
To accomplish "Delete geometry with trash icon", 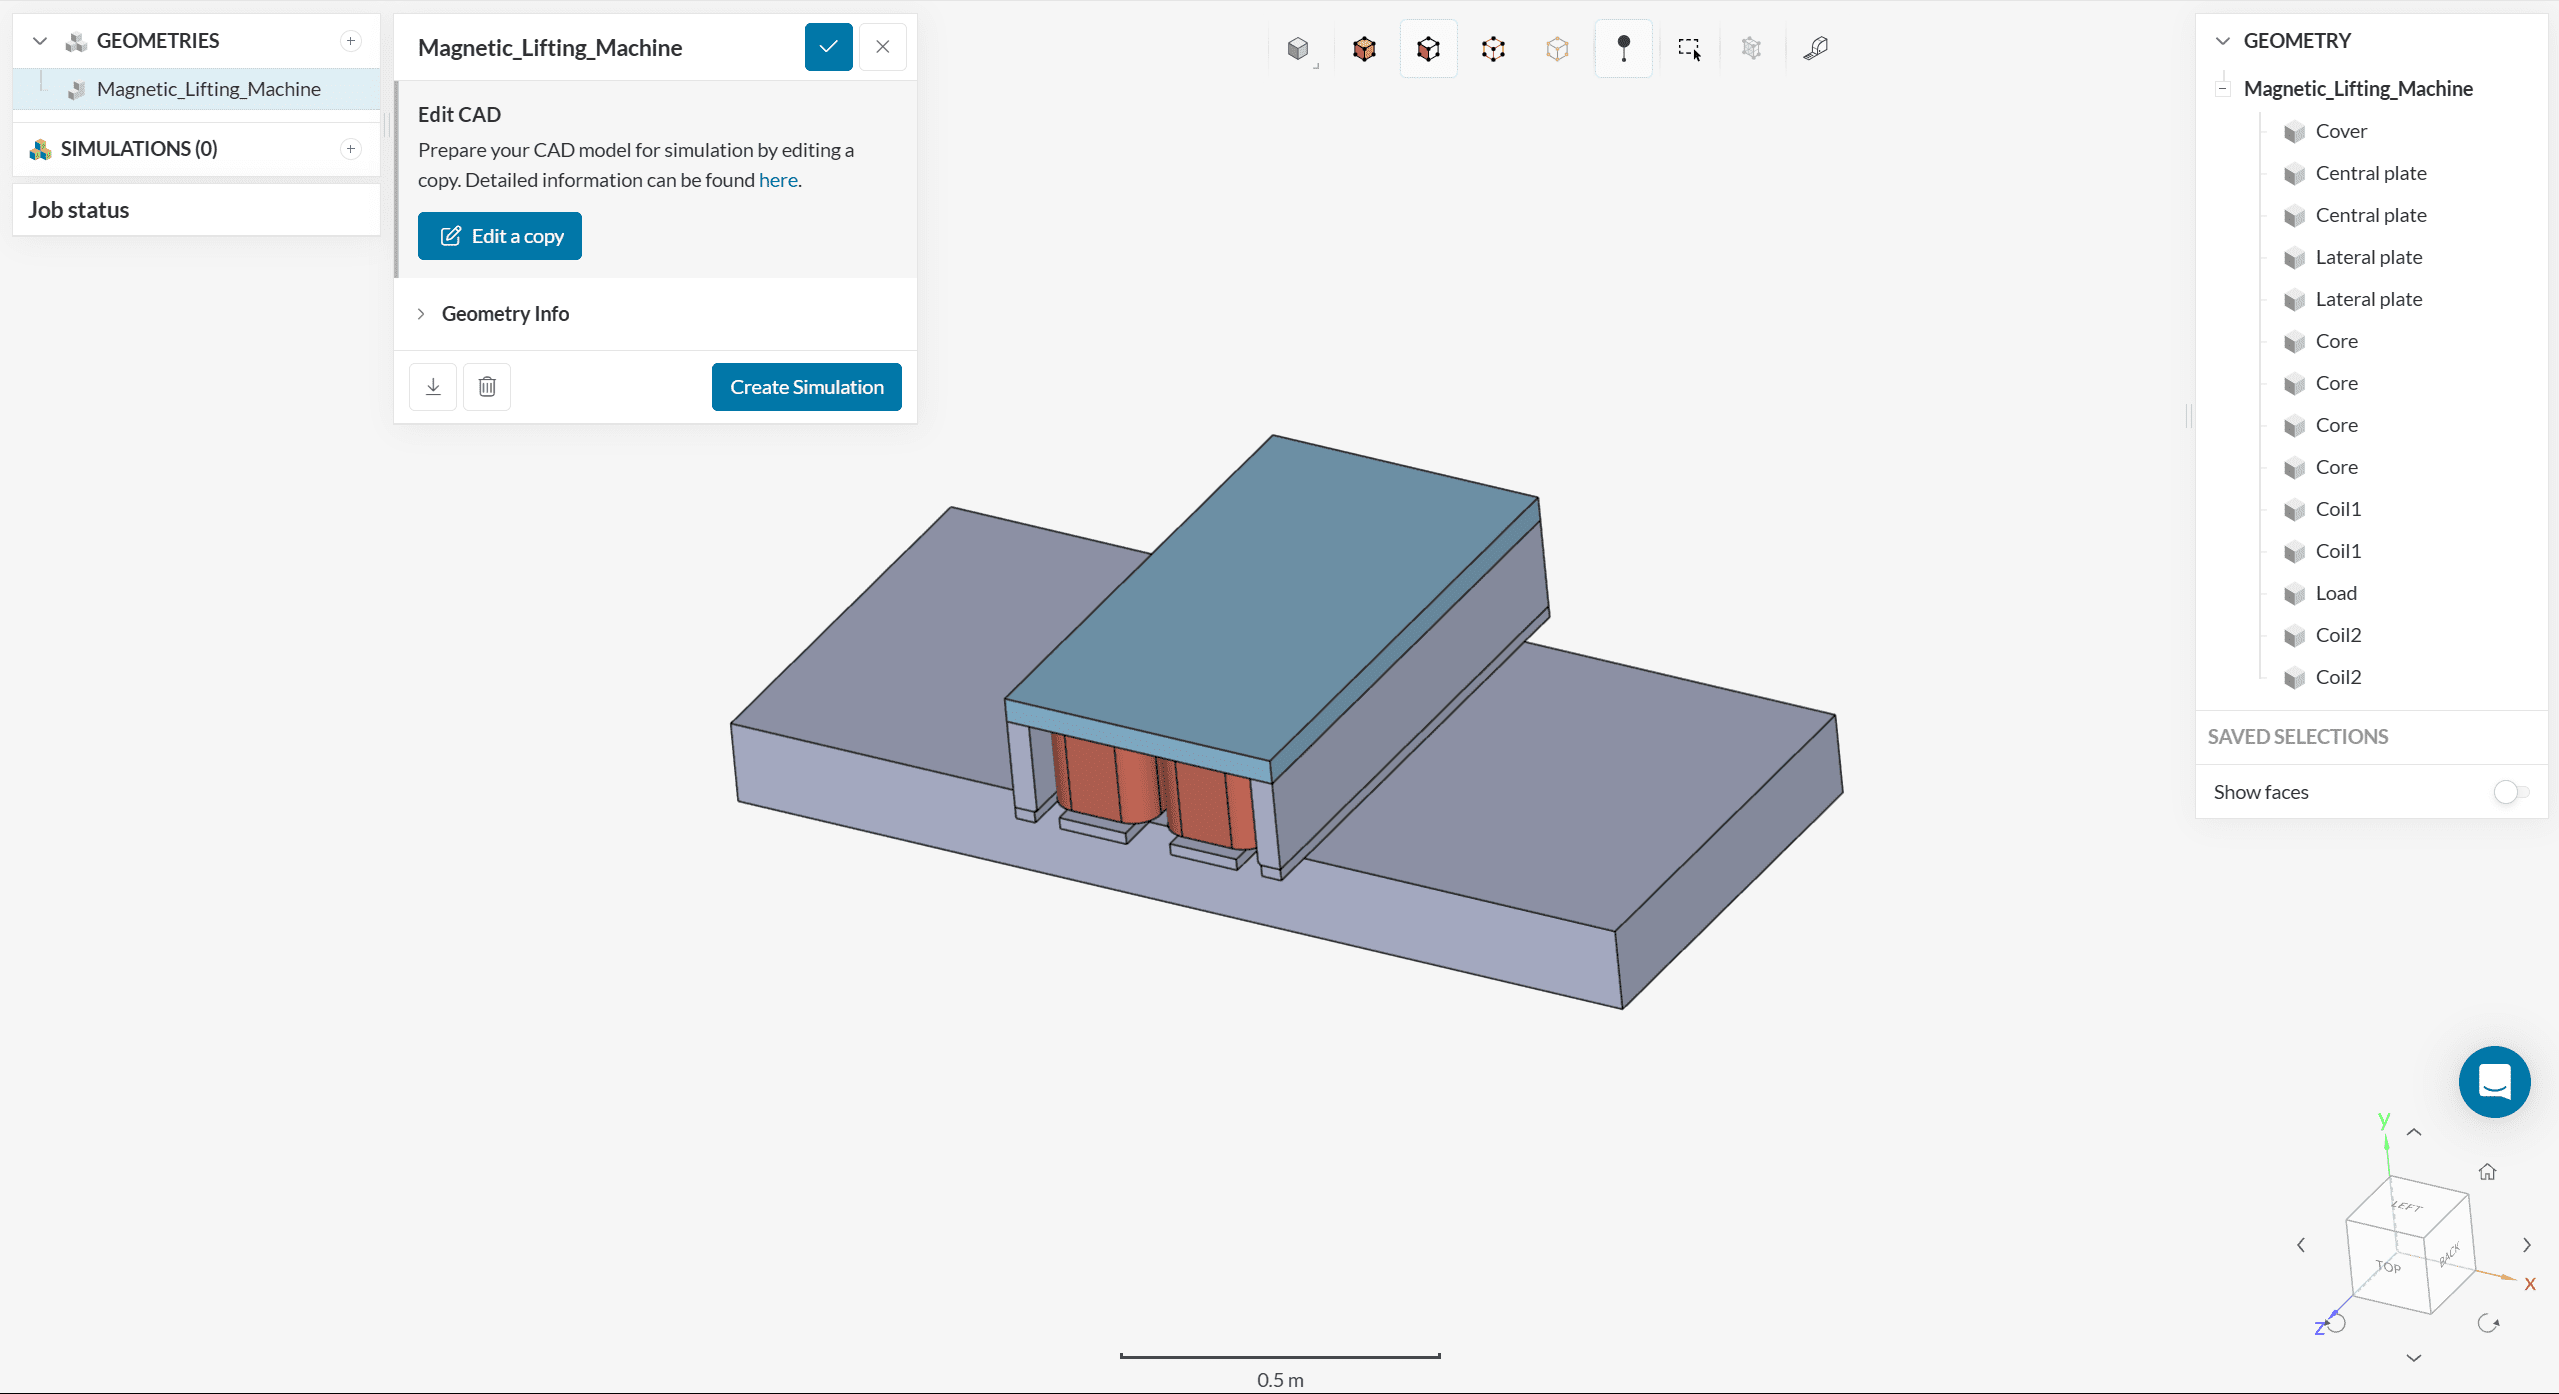I will click(487, 387).
